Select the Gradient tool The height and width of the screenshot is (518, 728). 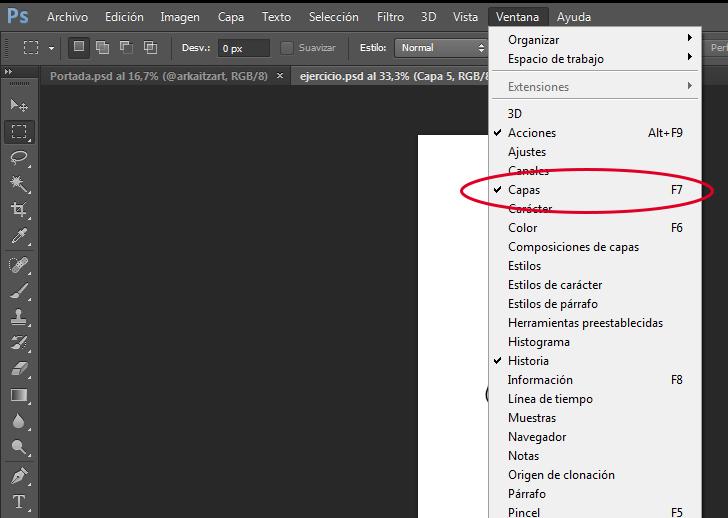coord(19,395)
